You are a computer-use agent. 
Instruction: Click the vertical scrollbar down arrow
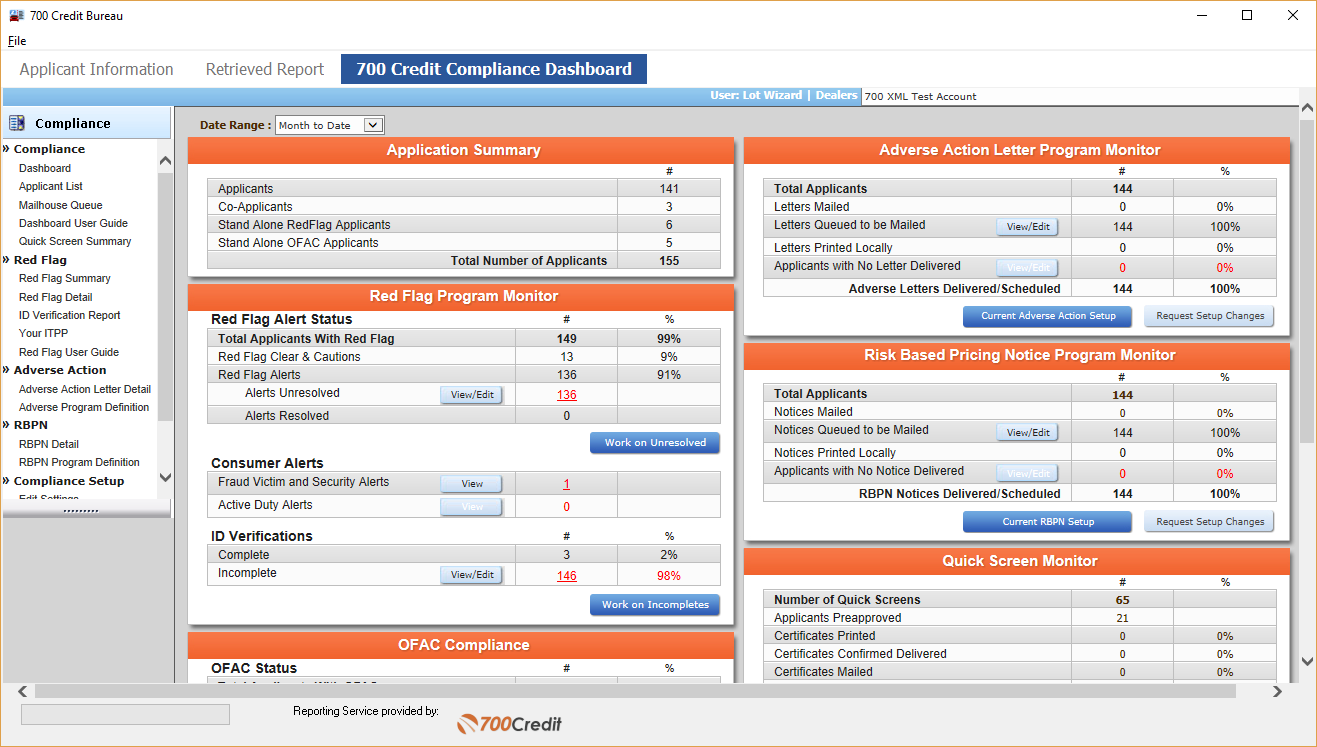pyautogui.click(x=1307, y=661)
